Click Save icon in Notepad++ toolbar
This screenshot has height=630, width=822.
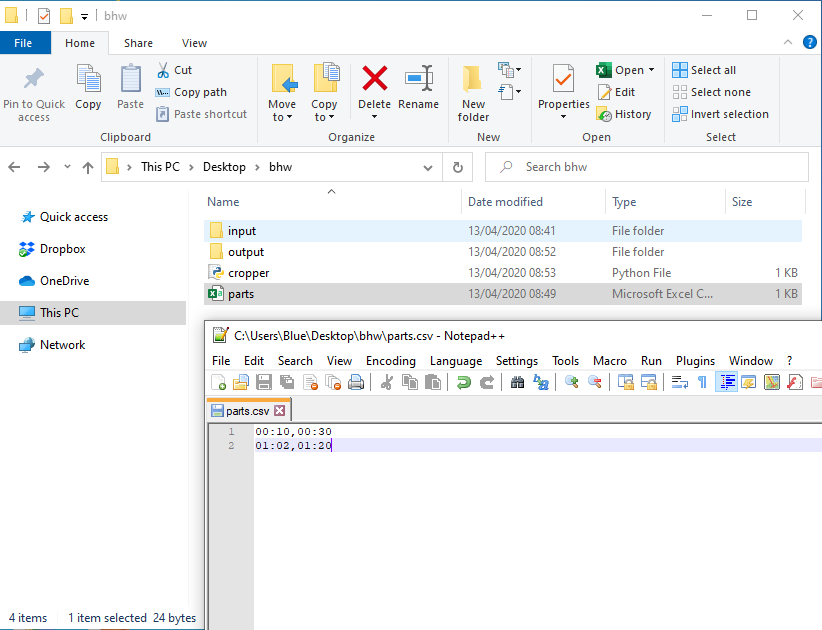click(264, 382)
